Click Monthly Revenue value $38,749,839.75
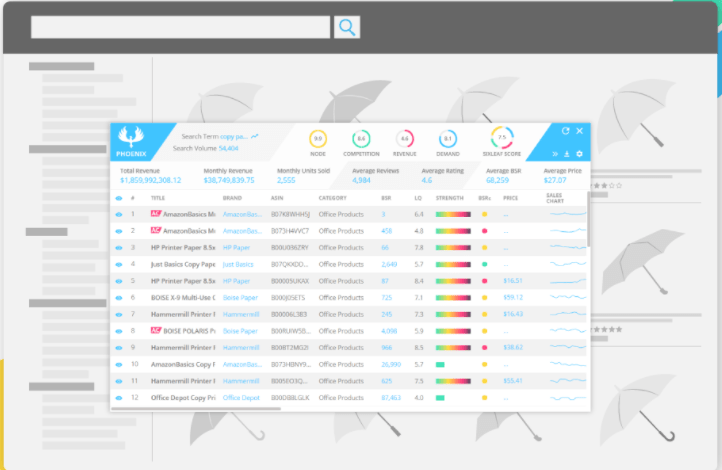The height and width of the screenshot is (470, 722). pos(229,180)
